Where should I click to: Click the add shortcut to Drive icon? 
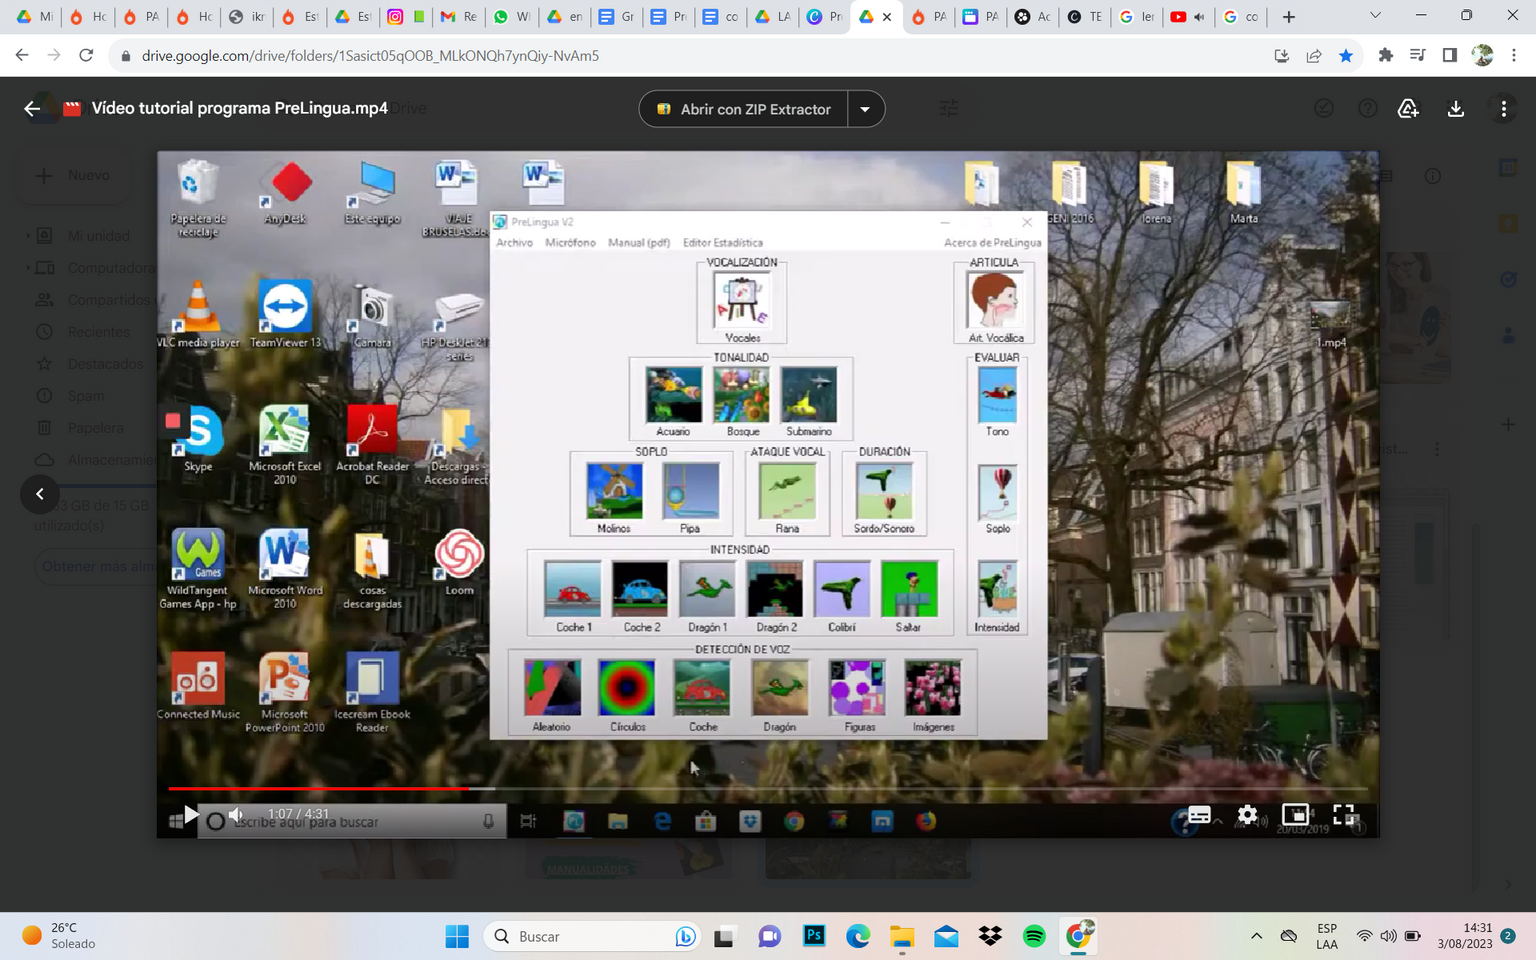[1408, 109]
